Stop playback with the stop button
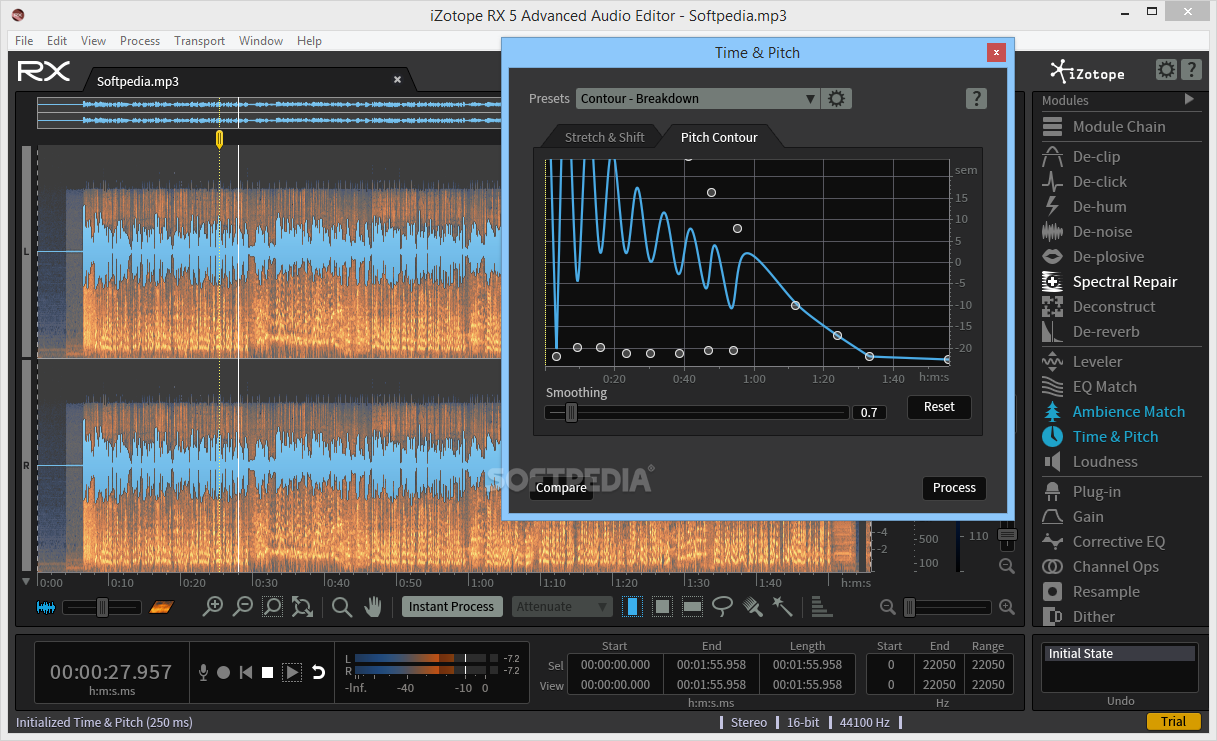Viewport: 1217px width, 741px height. [267, 673]
